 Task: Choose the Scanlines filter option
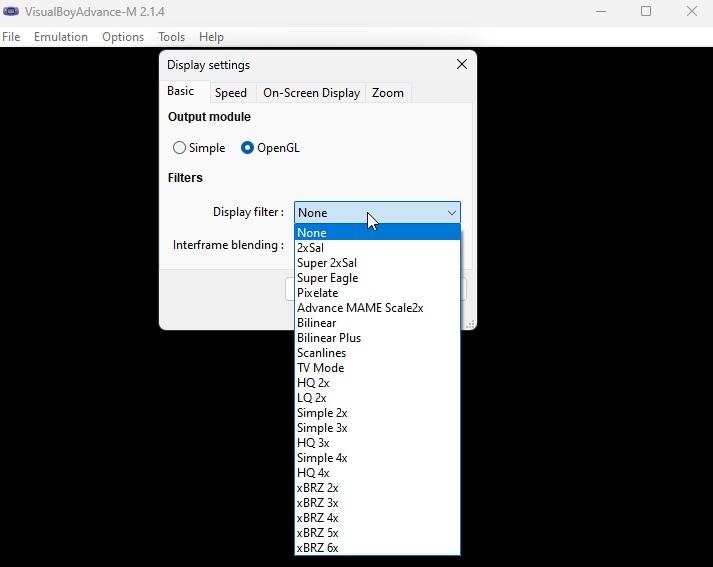(x=377, y=352)
